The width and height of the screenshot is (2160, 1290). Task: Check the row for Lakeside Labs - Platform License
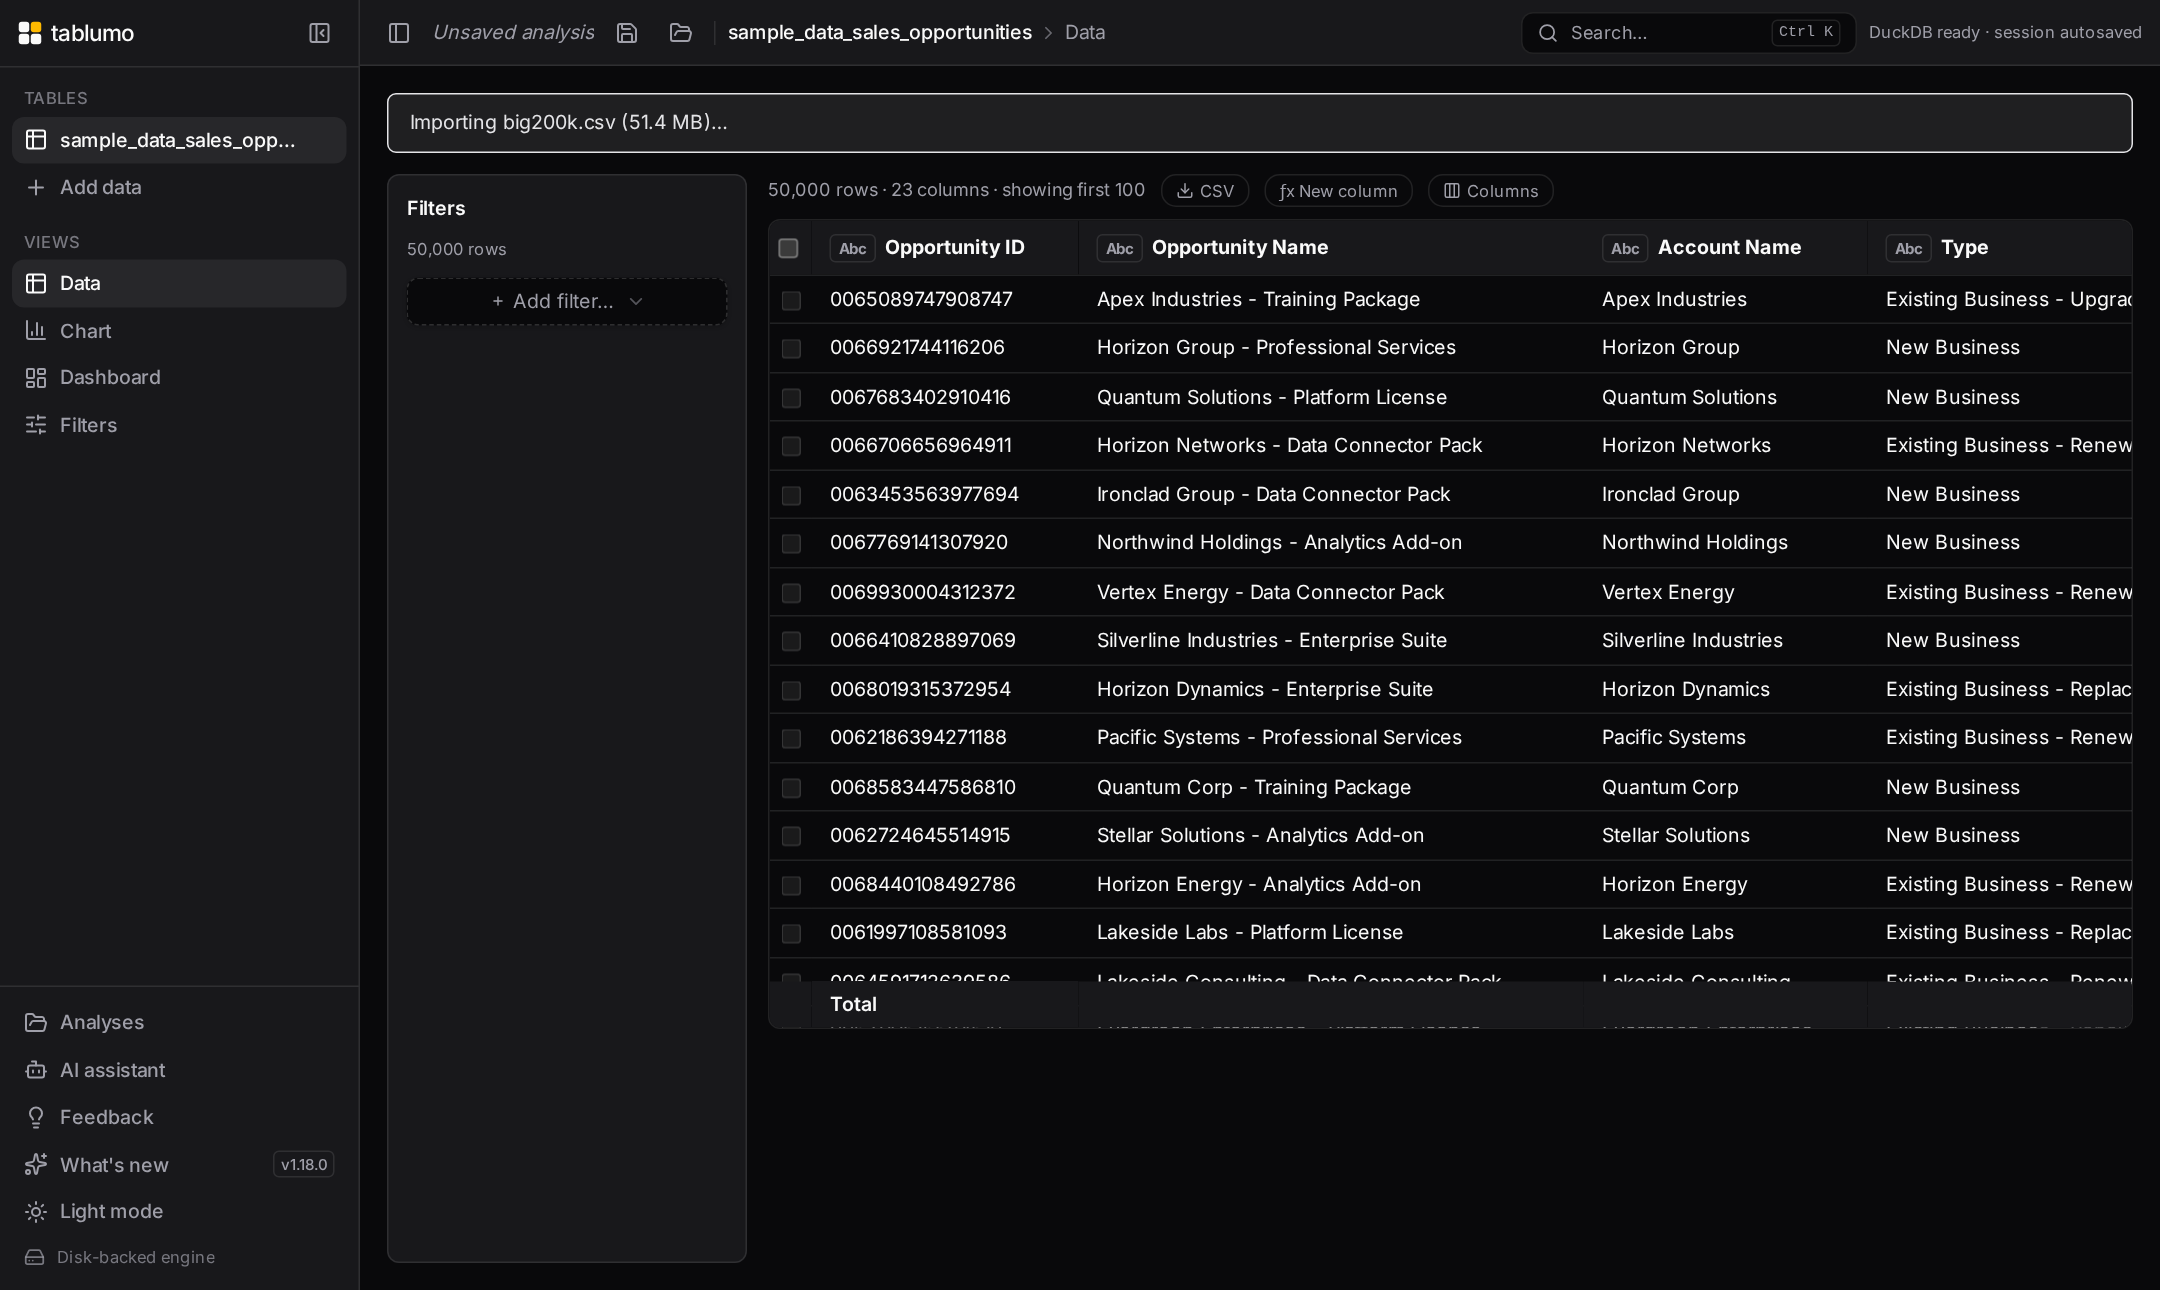[x=791, y=933]
